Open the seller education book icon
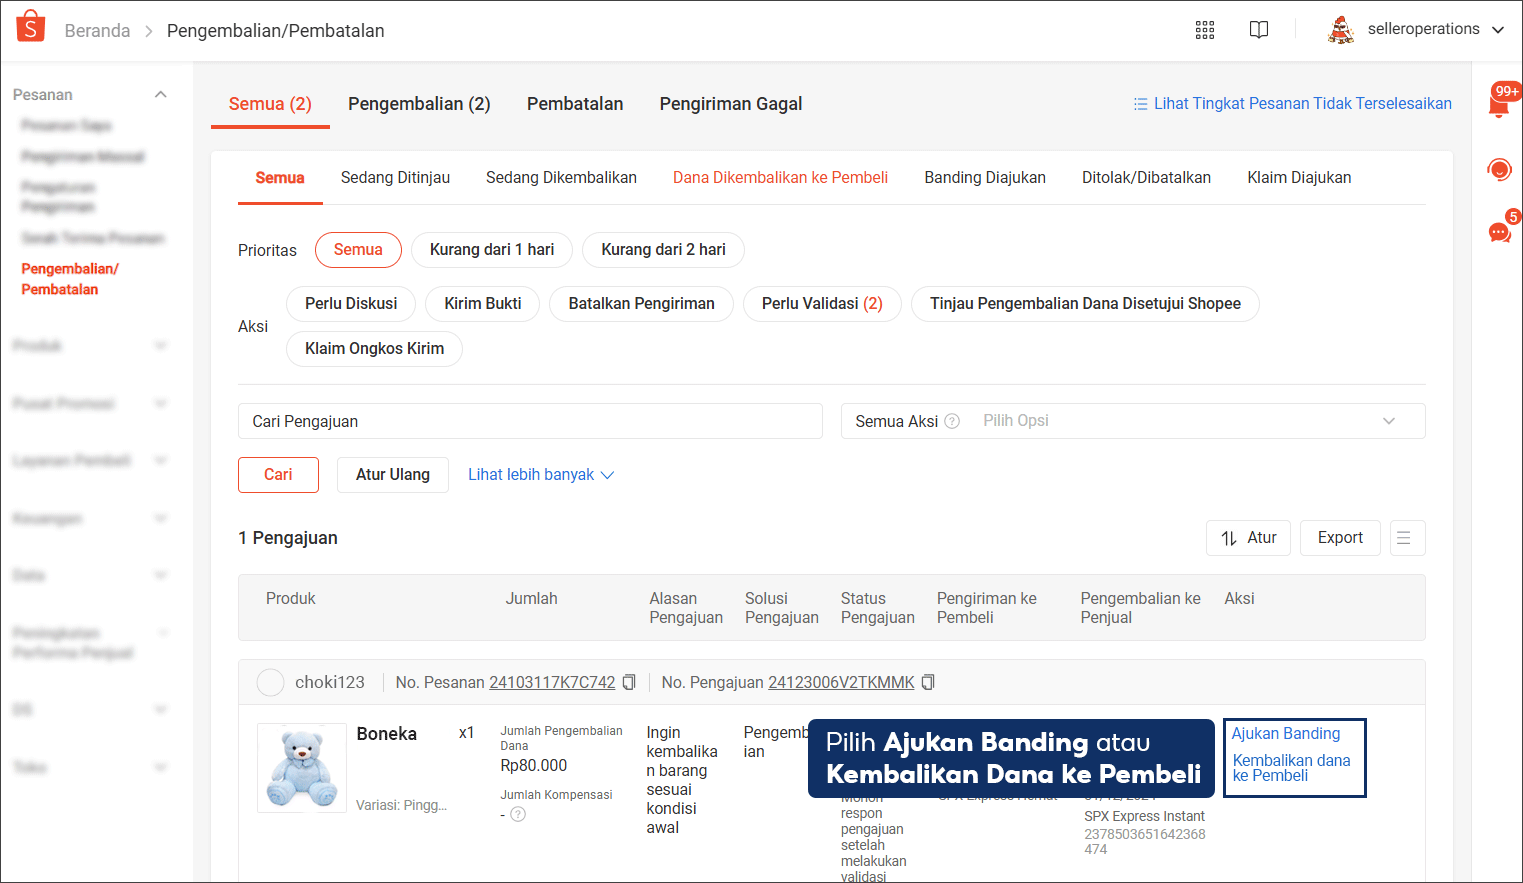Screen dimensions: 1523x883 1259,30
